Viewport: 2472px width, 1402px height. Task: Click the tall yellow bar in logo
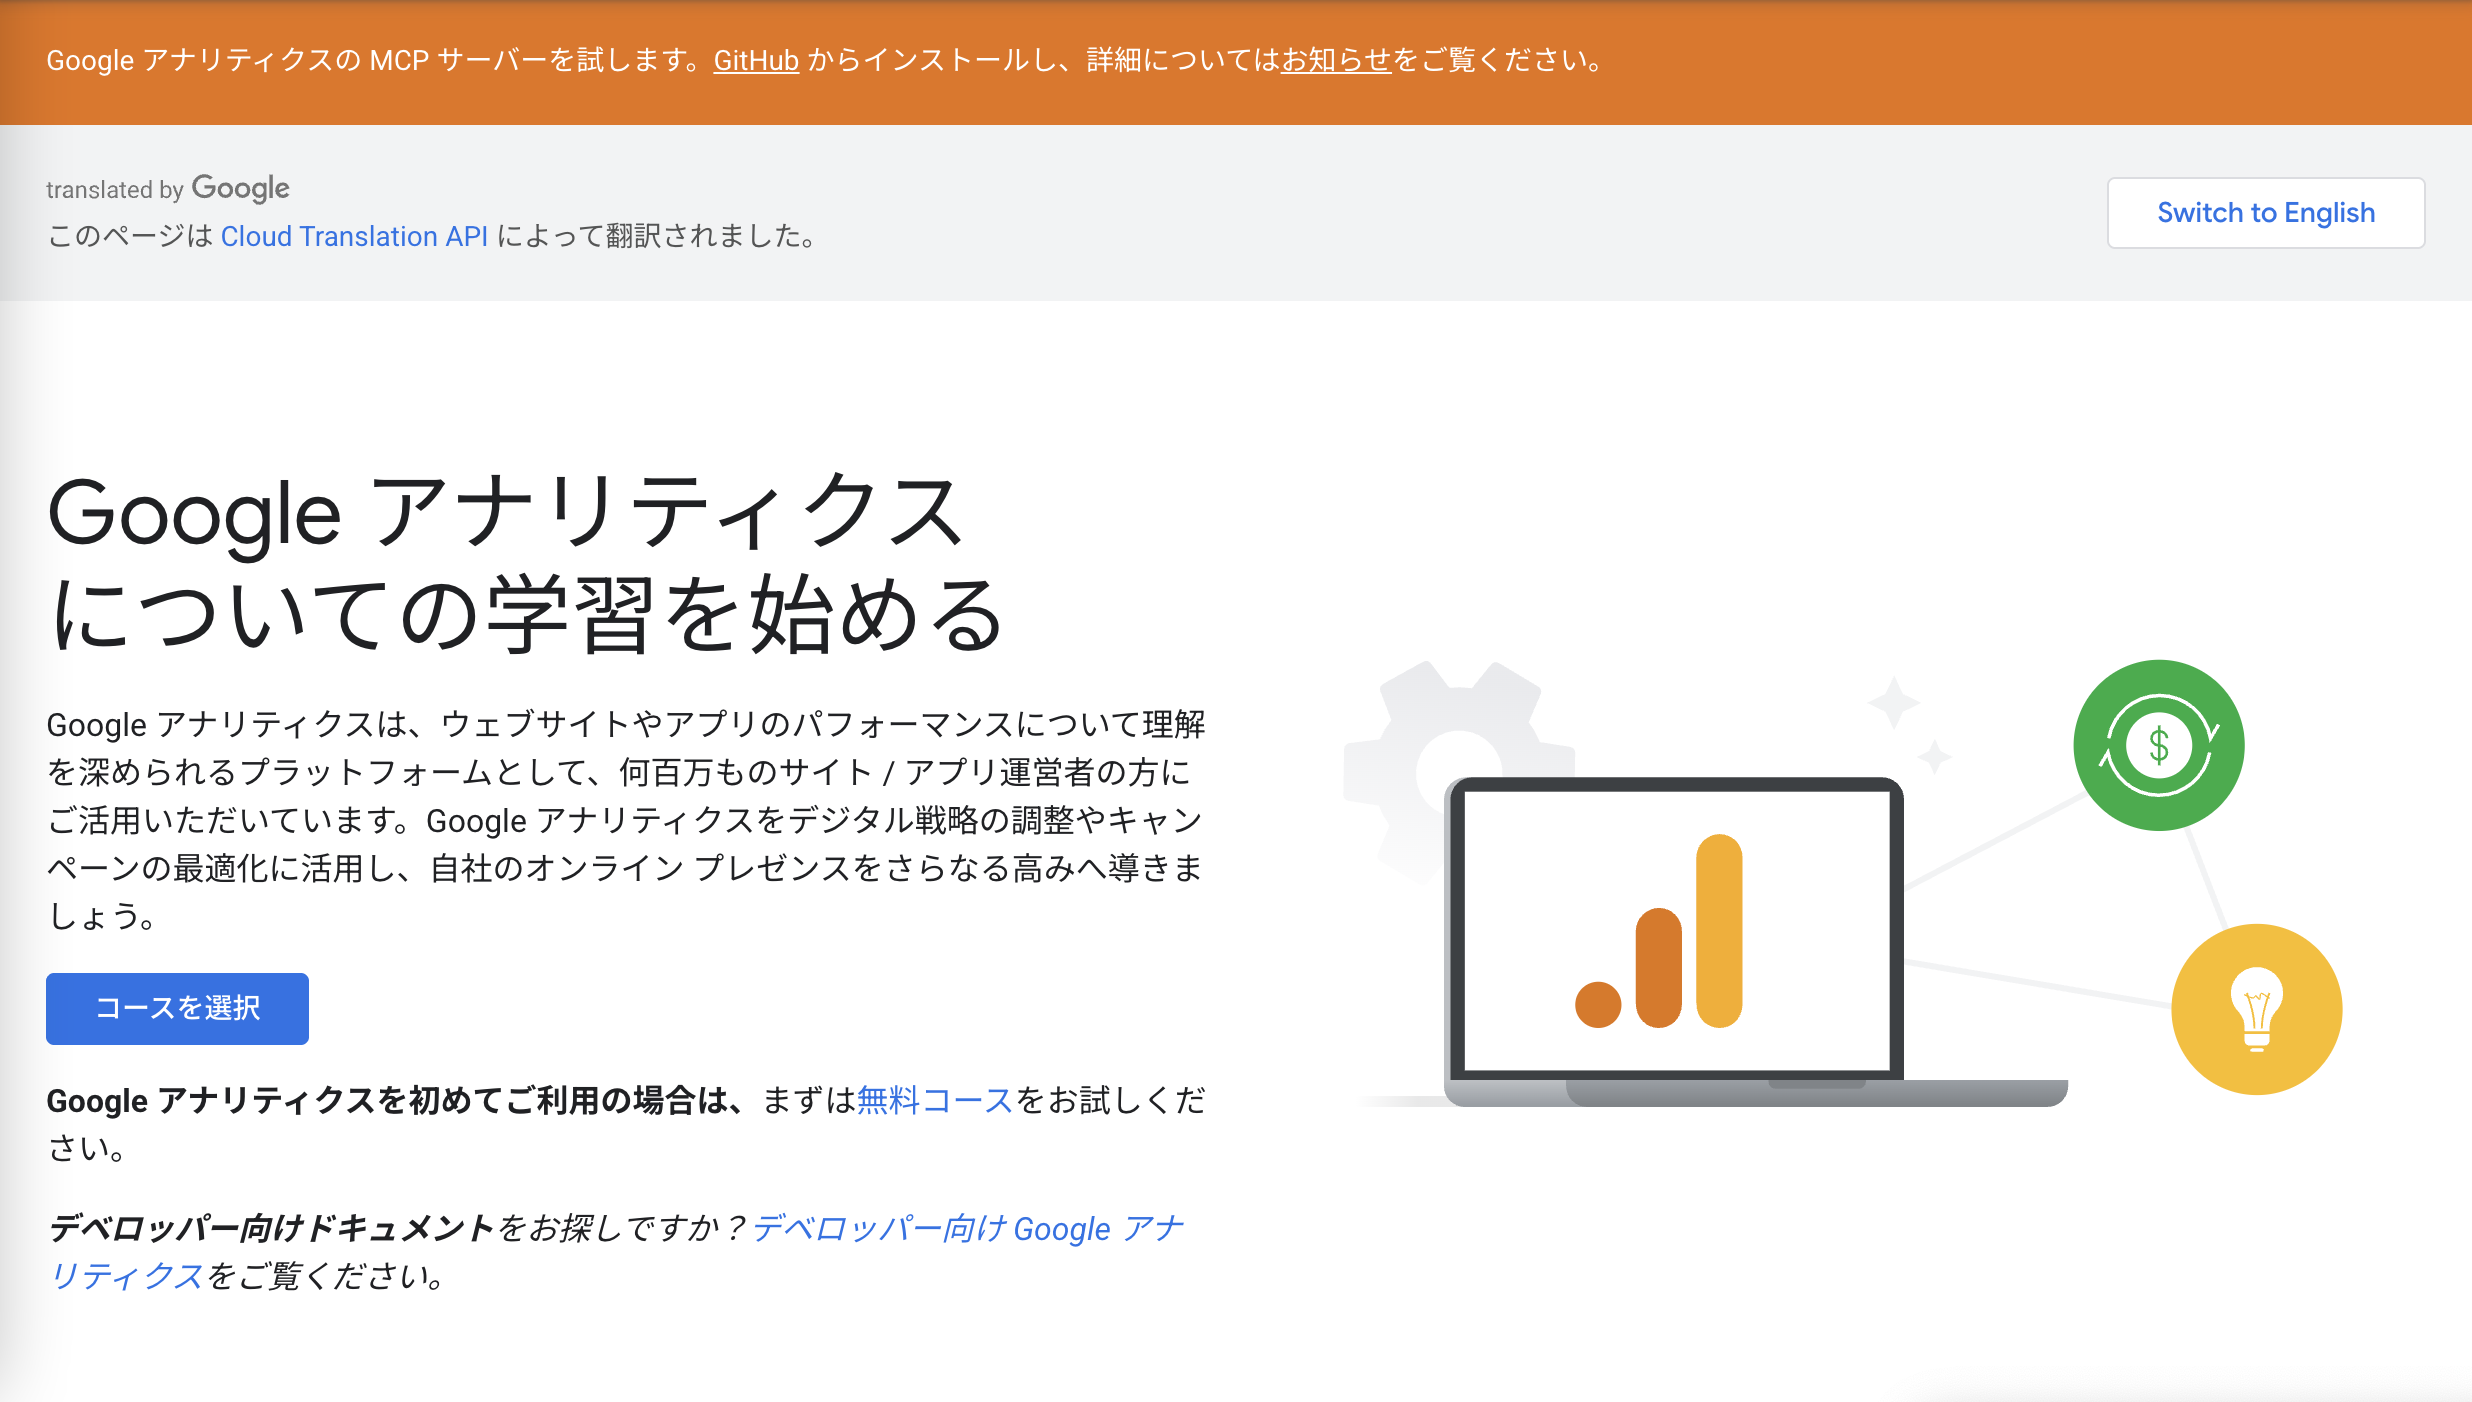click(1719, 930)
